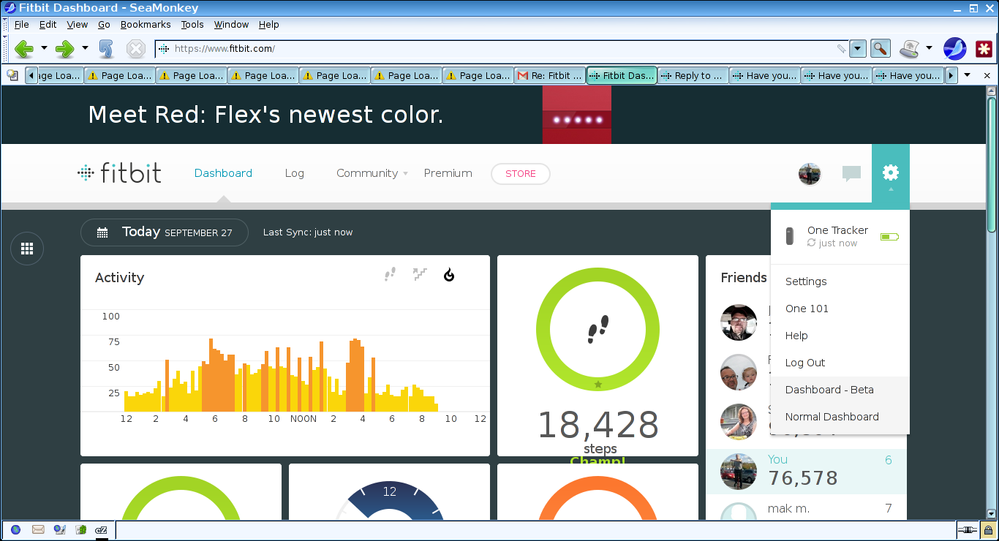Image resolution: width=999 pixels, height=541 pixels.
Task: Open the Forward button history dropdown arrow
Action: coord(85,48)
